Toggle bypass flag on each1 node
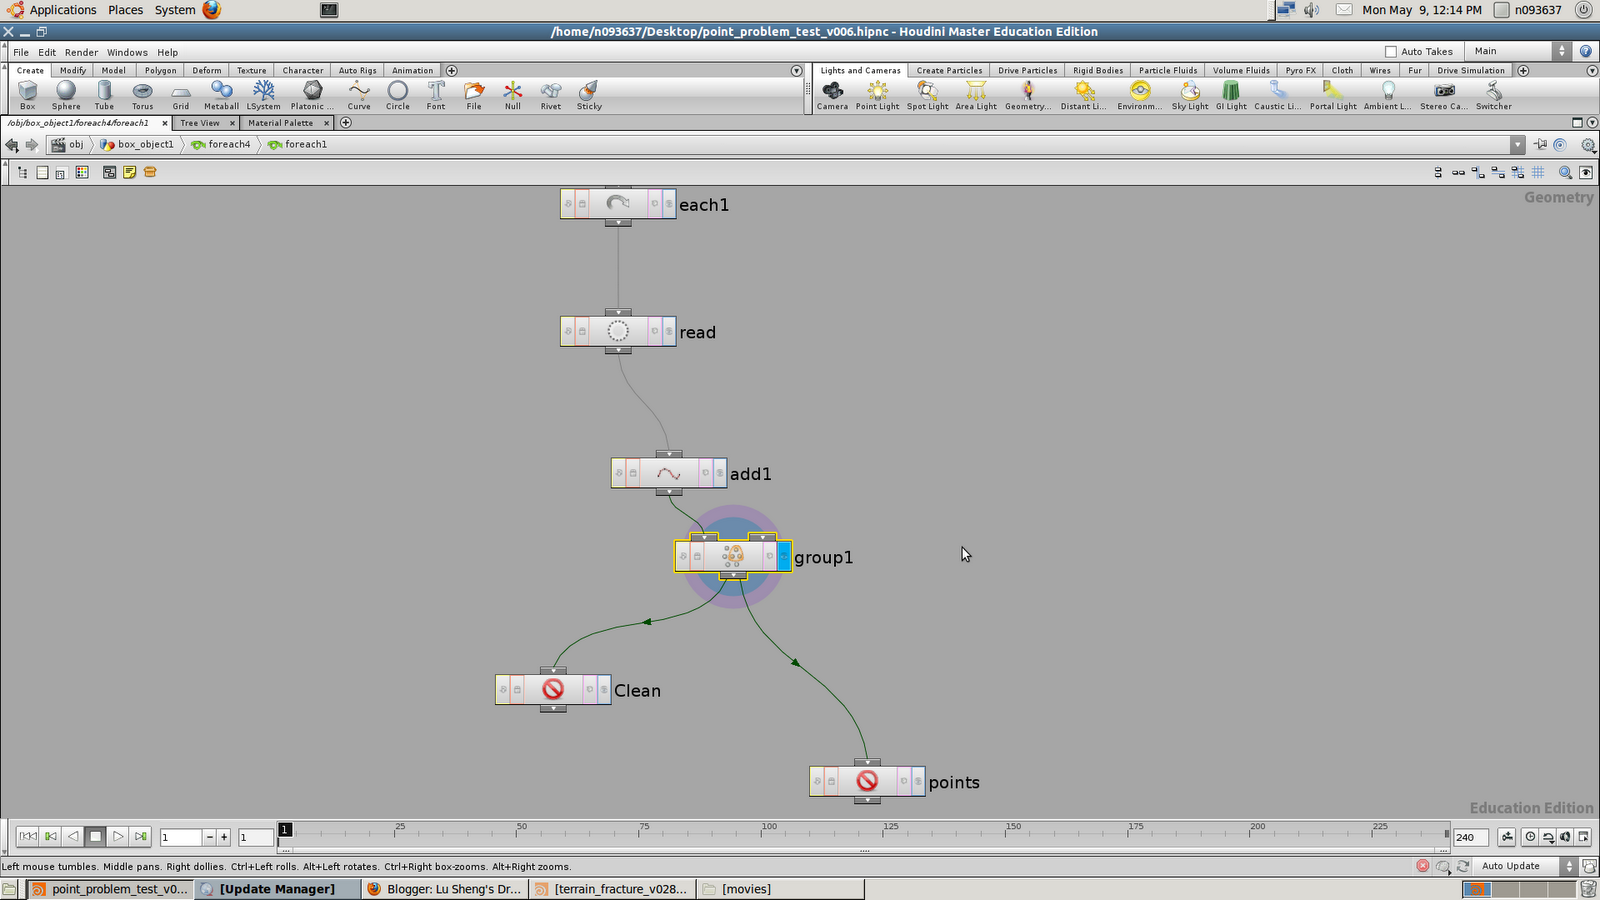Image resolution: width=1600 pixels, height=900 pixels. [x=568, y=204]
